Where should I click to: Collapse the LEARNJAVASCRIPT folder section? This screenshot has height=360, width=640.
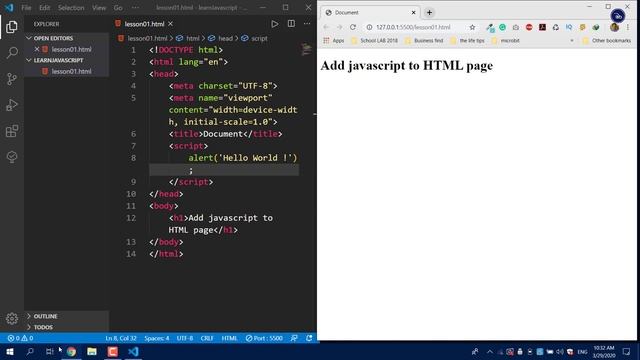click(x=67, y=60)
